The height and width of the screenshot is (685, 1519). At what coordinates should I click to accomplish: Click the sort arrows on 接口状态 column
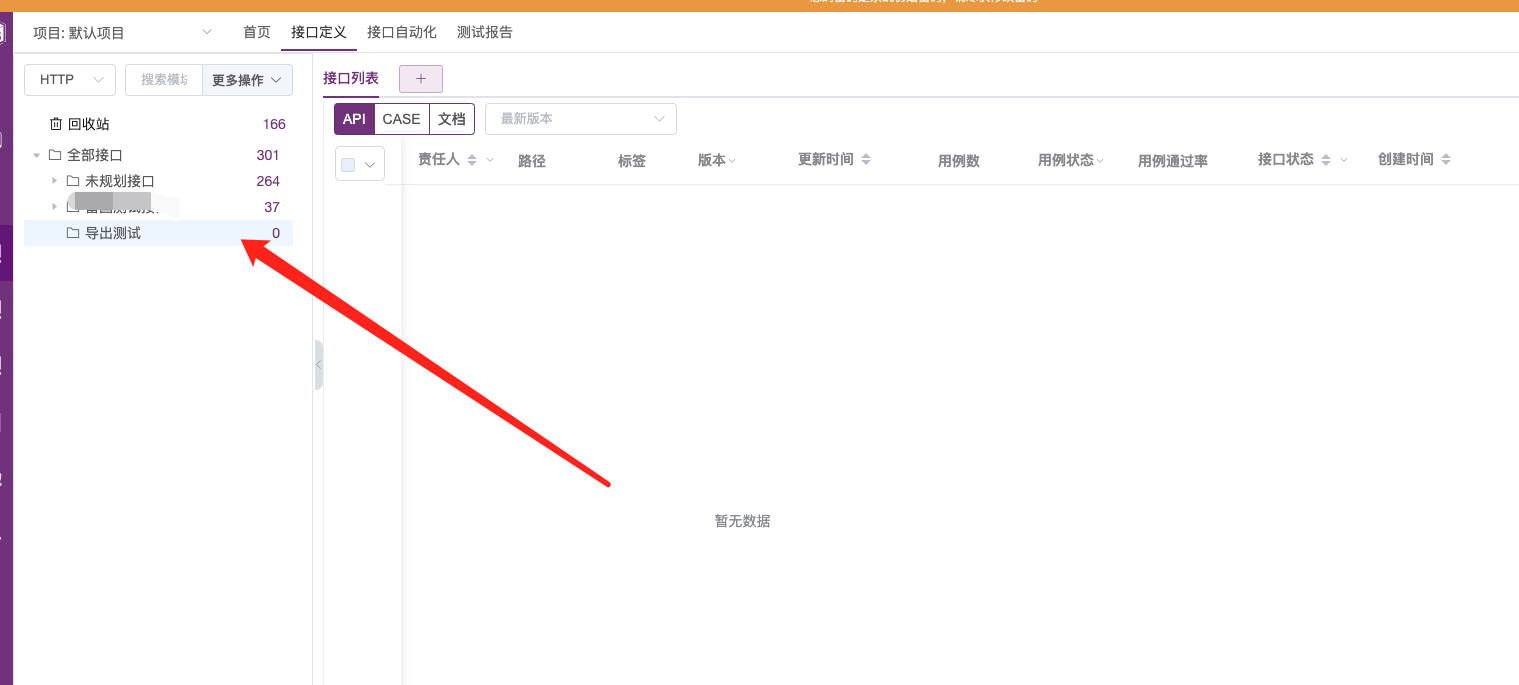point(1326,160)
